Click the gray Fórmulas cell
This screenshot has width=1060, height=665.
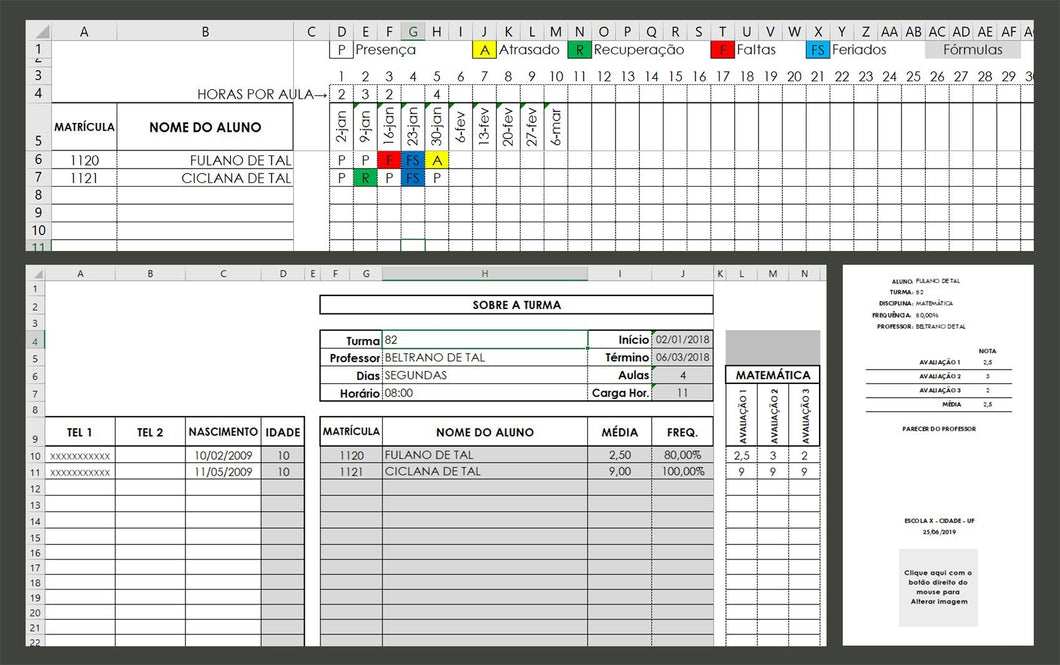click(972, 49)
